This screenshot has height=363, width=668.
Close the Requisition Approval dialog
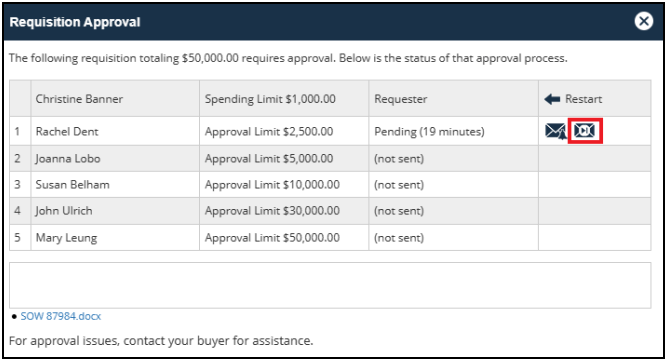(x=643, y=21)
